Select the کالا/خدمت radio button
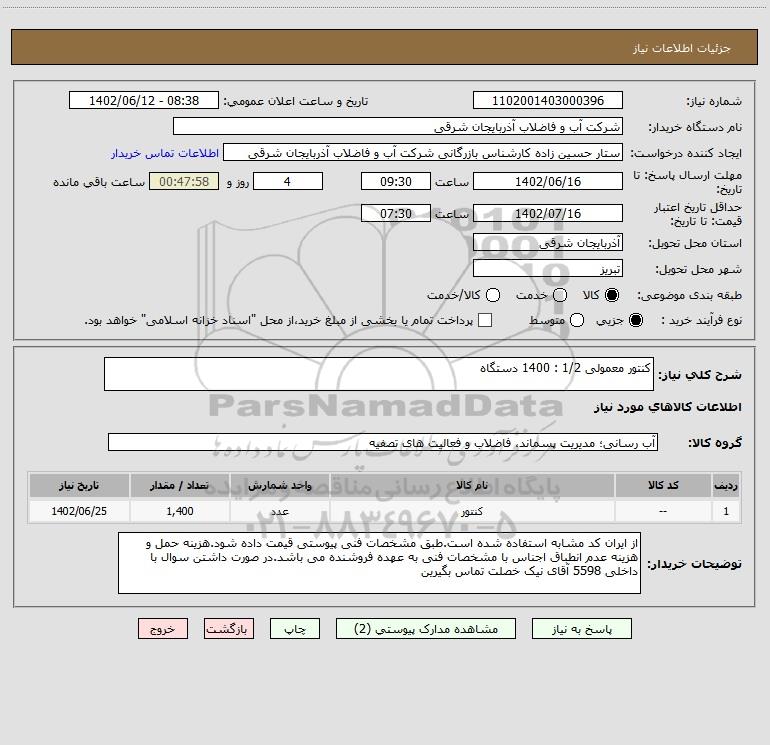770x745 pixels. 493,295
